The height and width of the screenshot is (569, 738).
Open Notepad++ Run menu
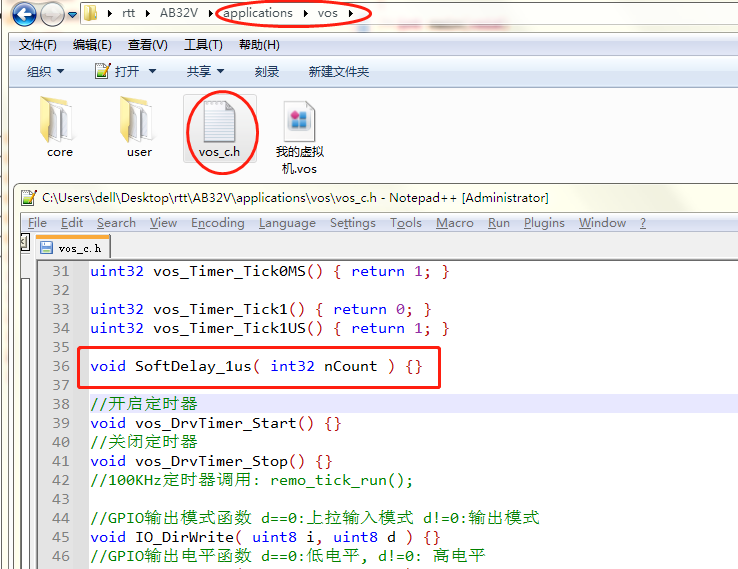click(499, 223)
